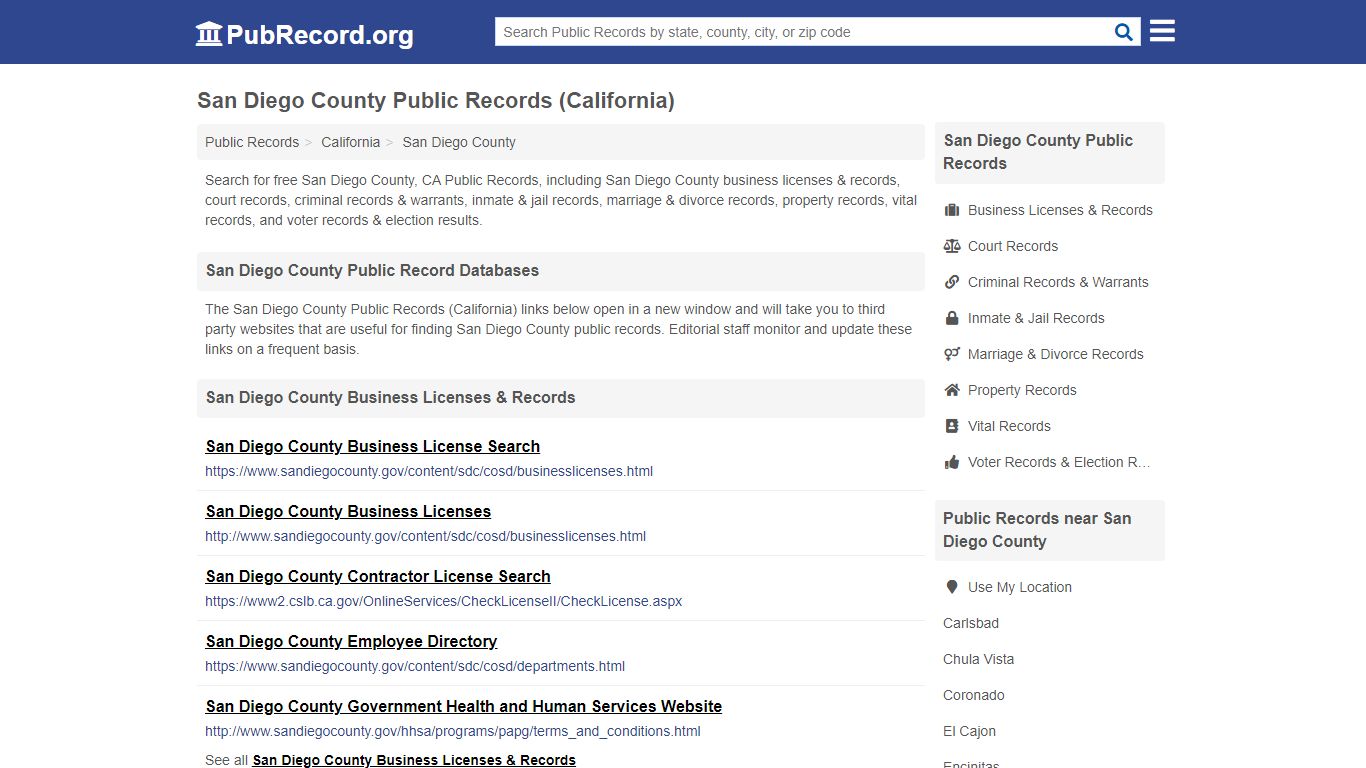This screenshot has height=768, width=1366.
Task: Click San Diego County Public Records page heading
Action: pos(436,100)
